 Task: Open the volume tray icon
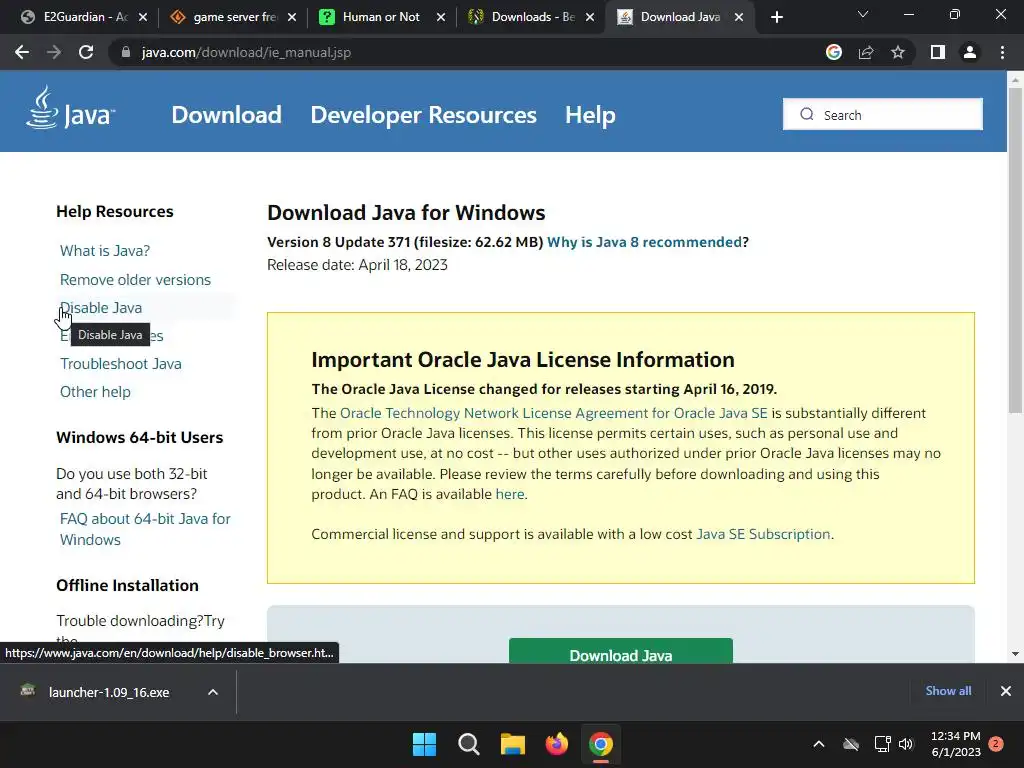point(906,744)
